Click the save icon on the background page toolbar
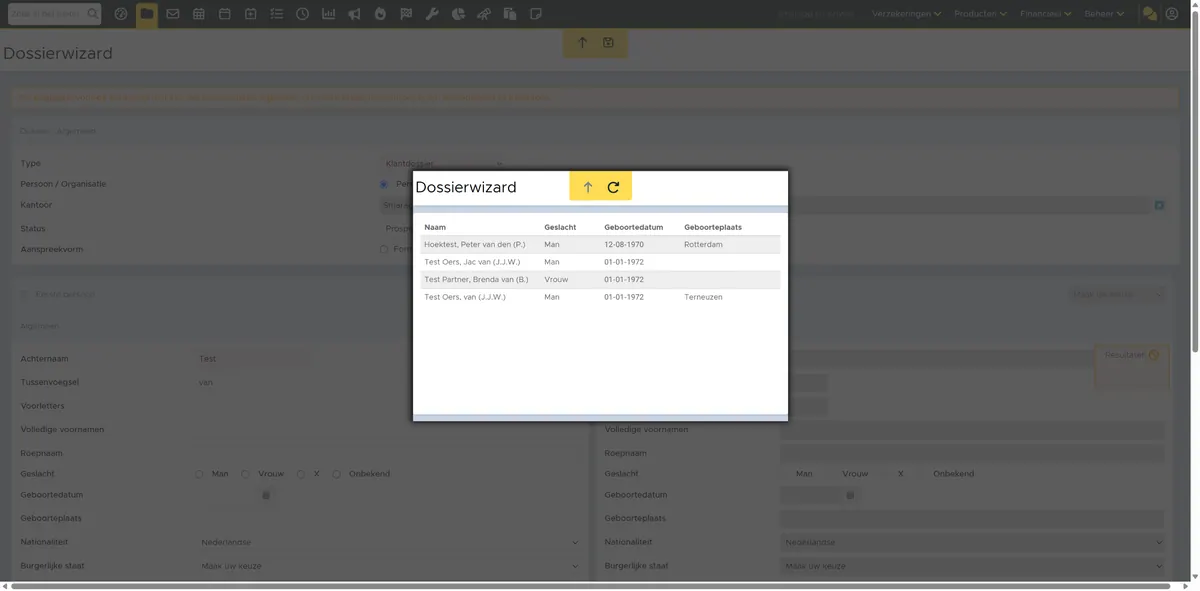The height and width of the screenshot is (591, 1200). (x=608, y=43)
